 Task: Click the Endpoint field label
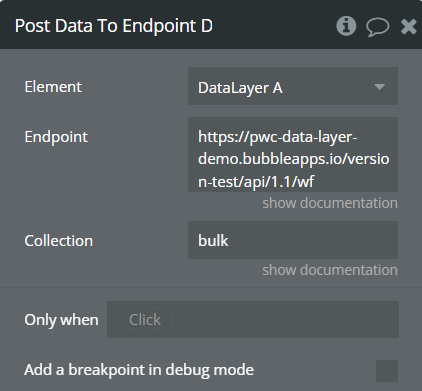coord(56,137)
